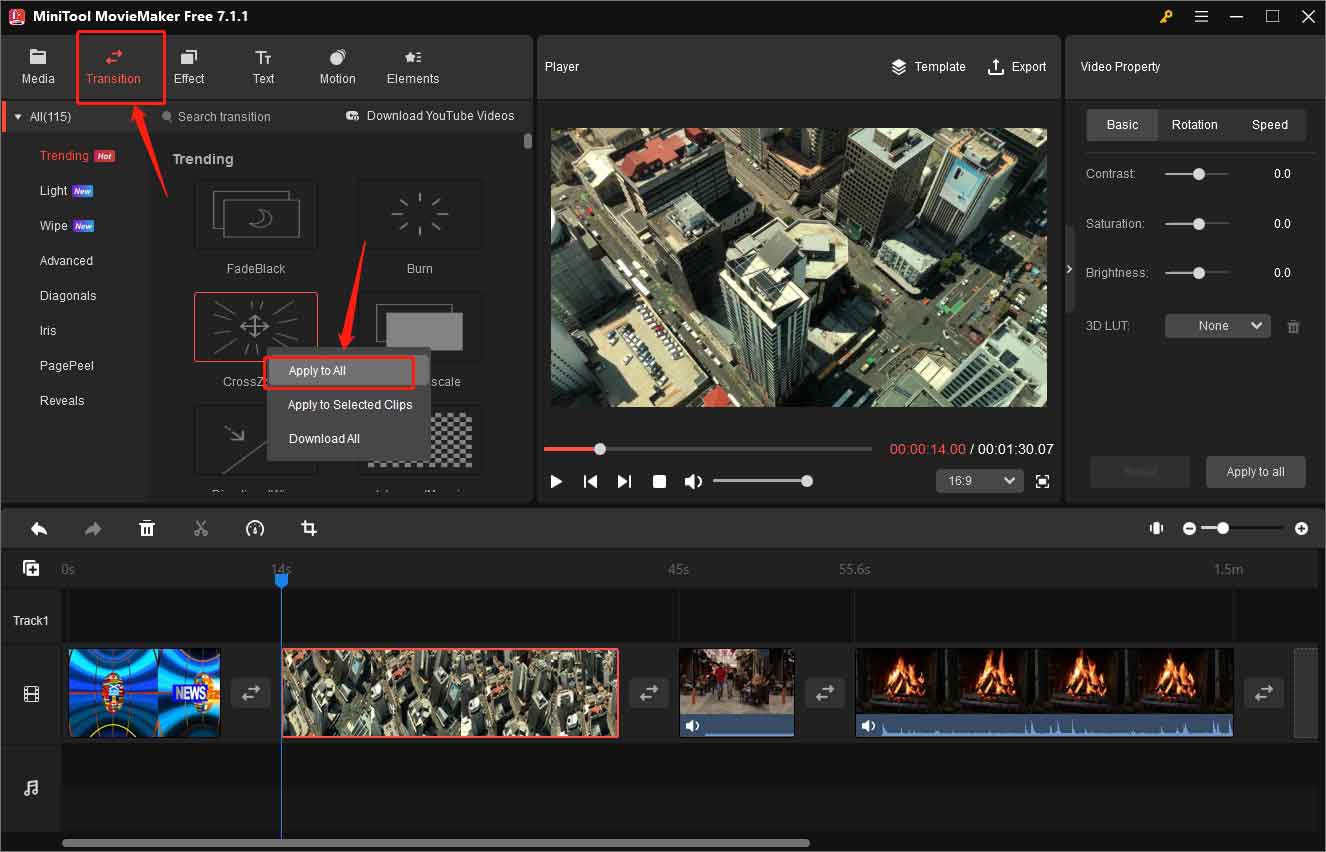Choose Apply to All from context menu
Viewport: 1326px width, 852px height.
(340, 371)
